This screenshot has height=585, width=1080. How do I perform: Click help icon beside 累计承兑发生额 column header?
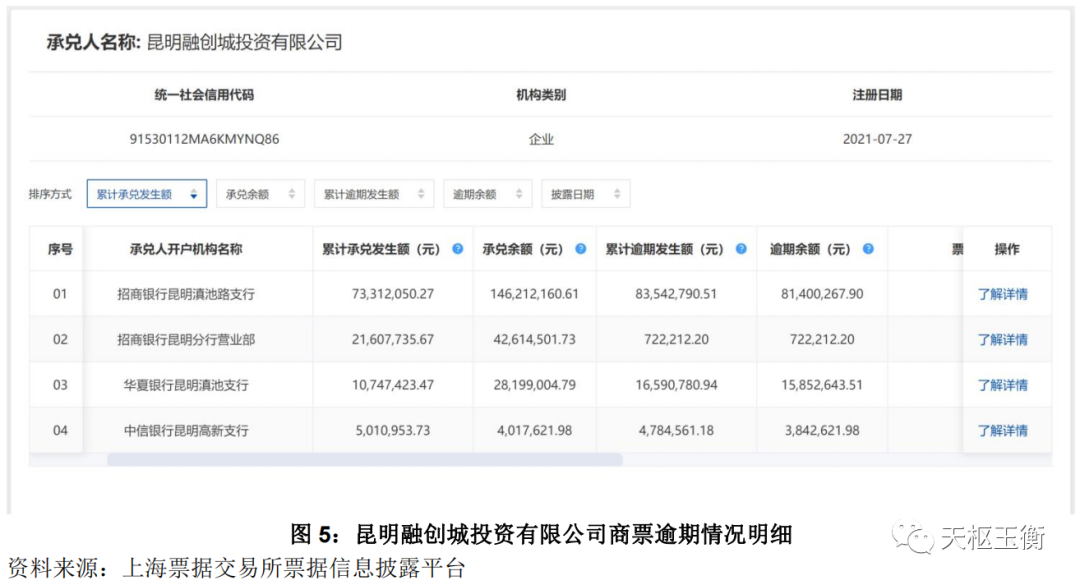click(x=457, y=249)
